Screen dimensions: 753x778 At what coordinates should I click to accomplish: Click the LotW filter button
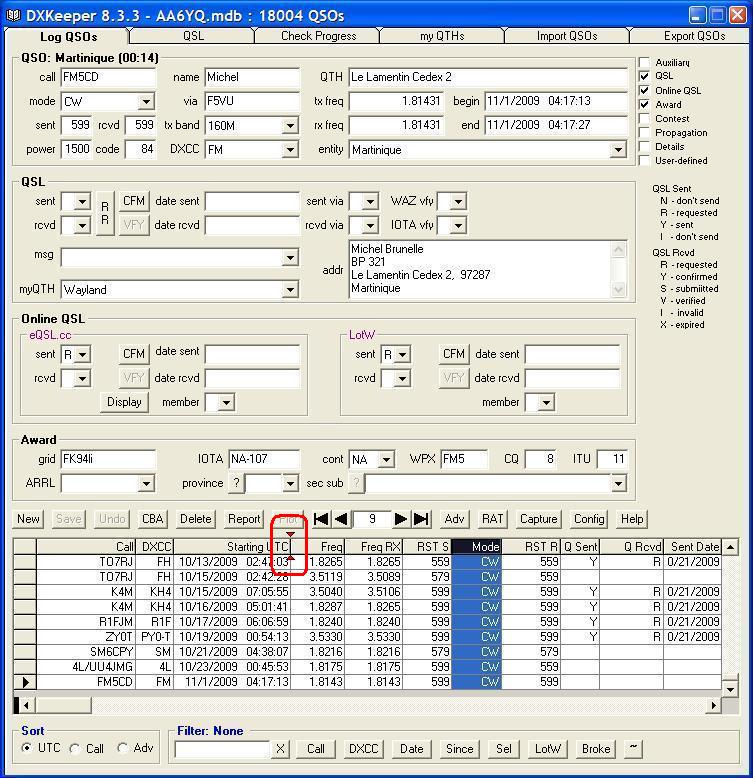pyautogui.click(x=548, y=749)
